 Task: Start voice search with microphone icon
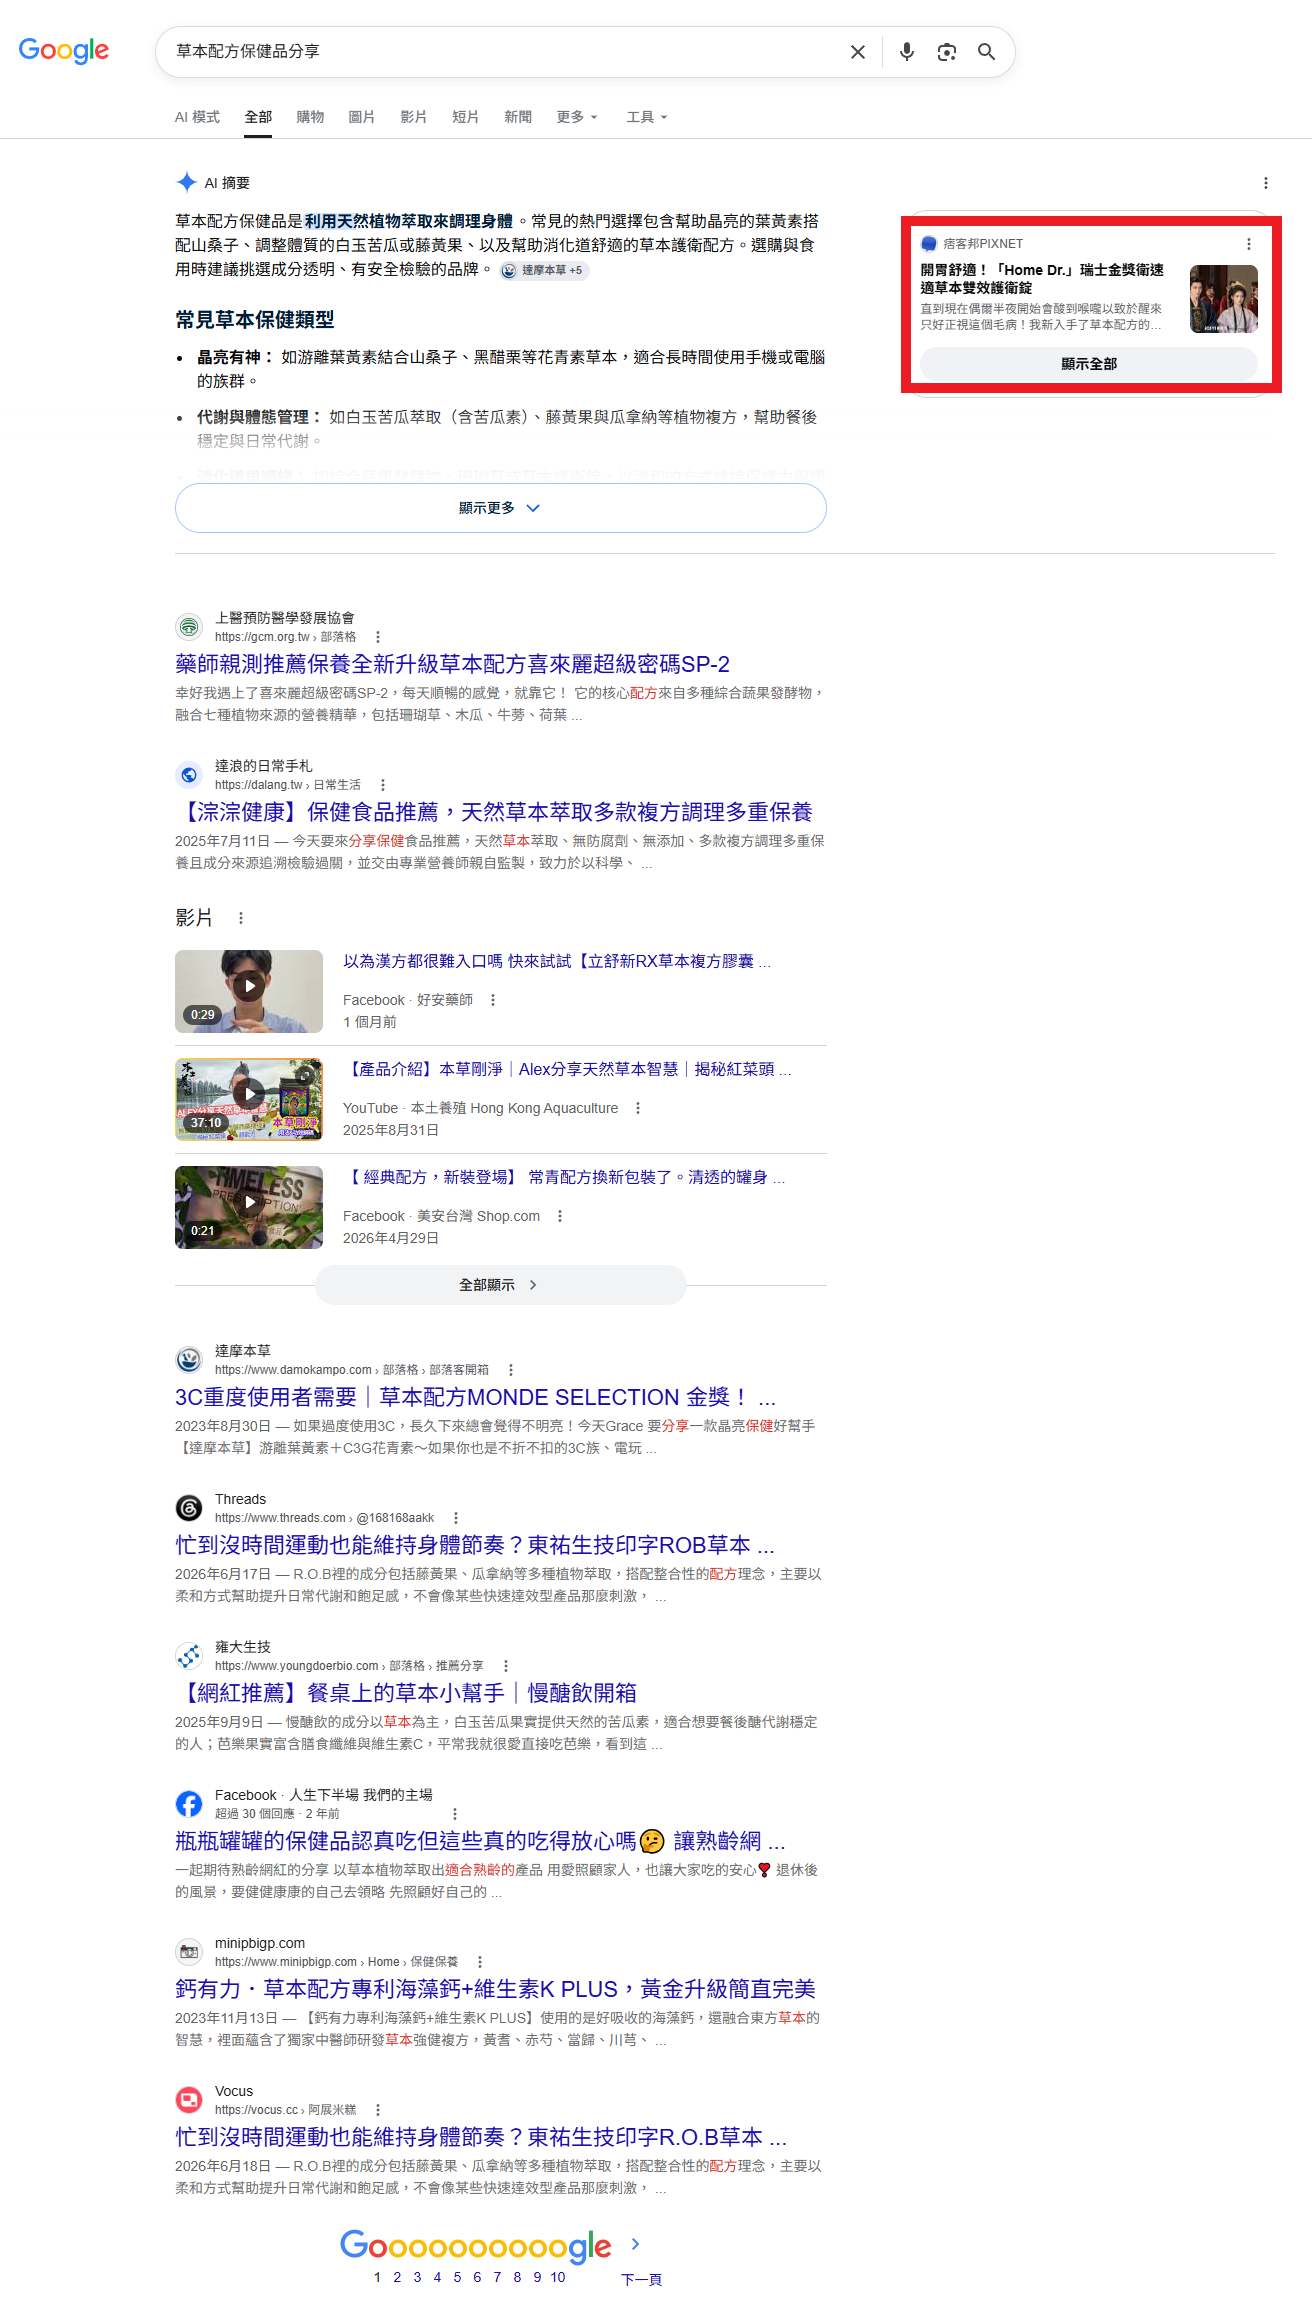click(907, 52)
